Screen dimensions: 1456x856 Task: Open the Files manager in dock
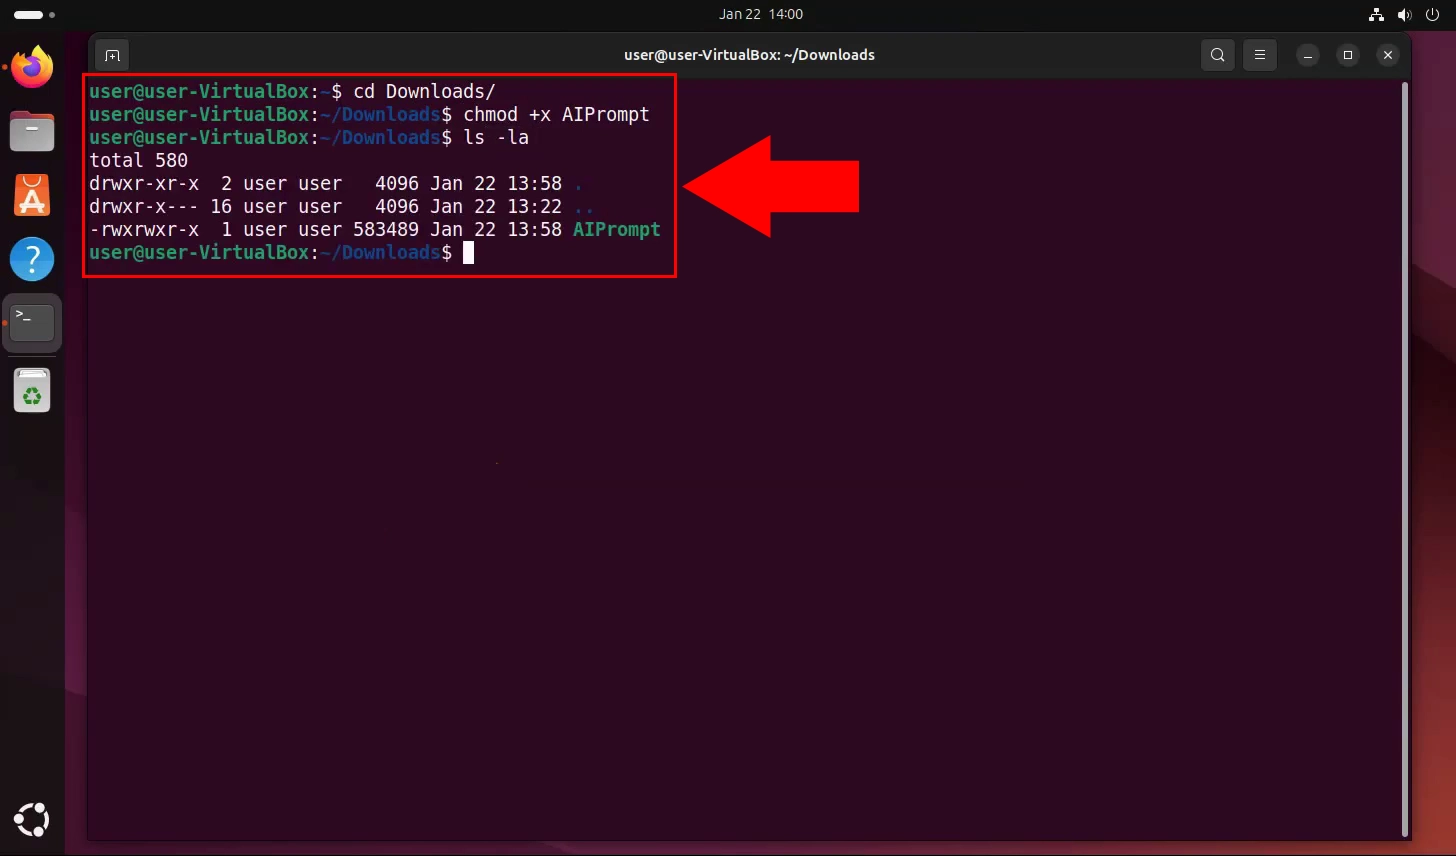tap(32, 131)
